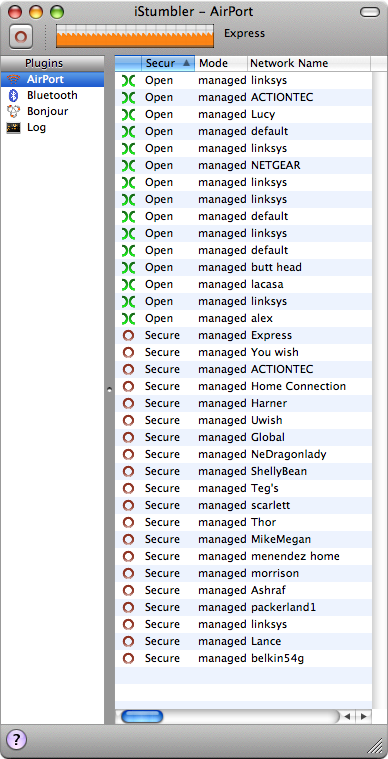388x759 pixels.
Task: Click the secure-network icon for MikeMegan
Action: coord(128,539)
